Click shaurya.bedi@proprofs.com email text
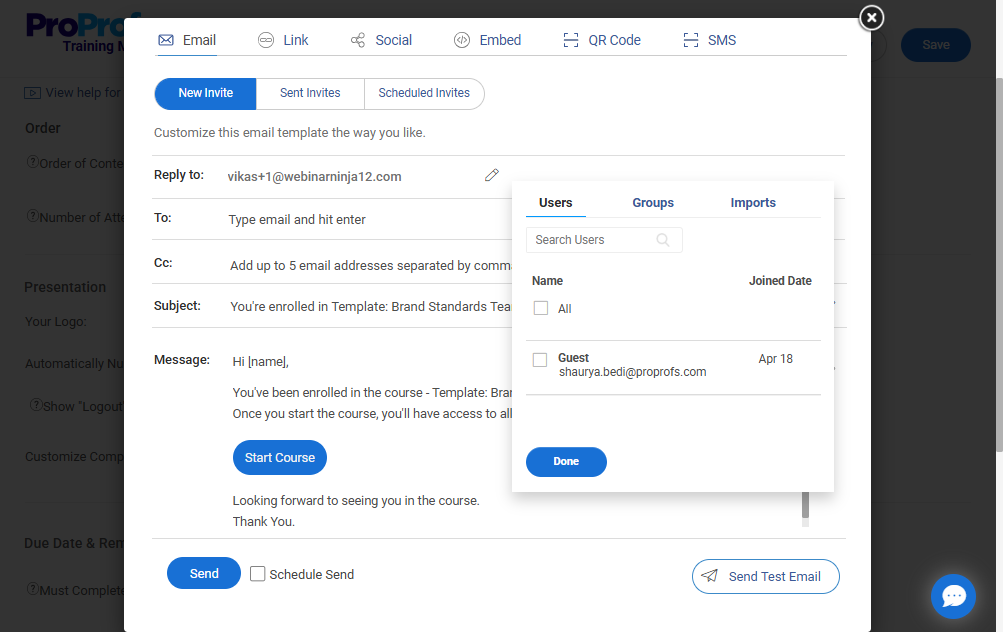This screenshot has height=632, width=1003. pyautogui.click(x=633, y=372)
